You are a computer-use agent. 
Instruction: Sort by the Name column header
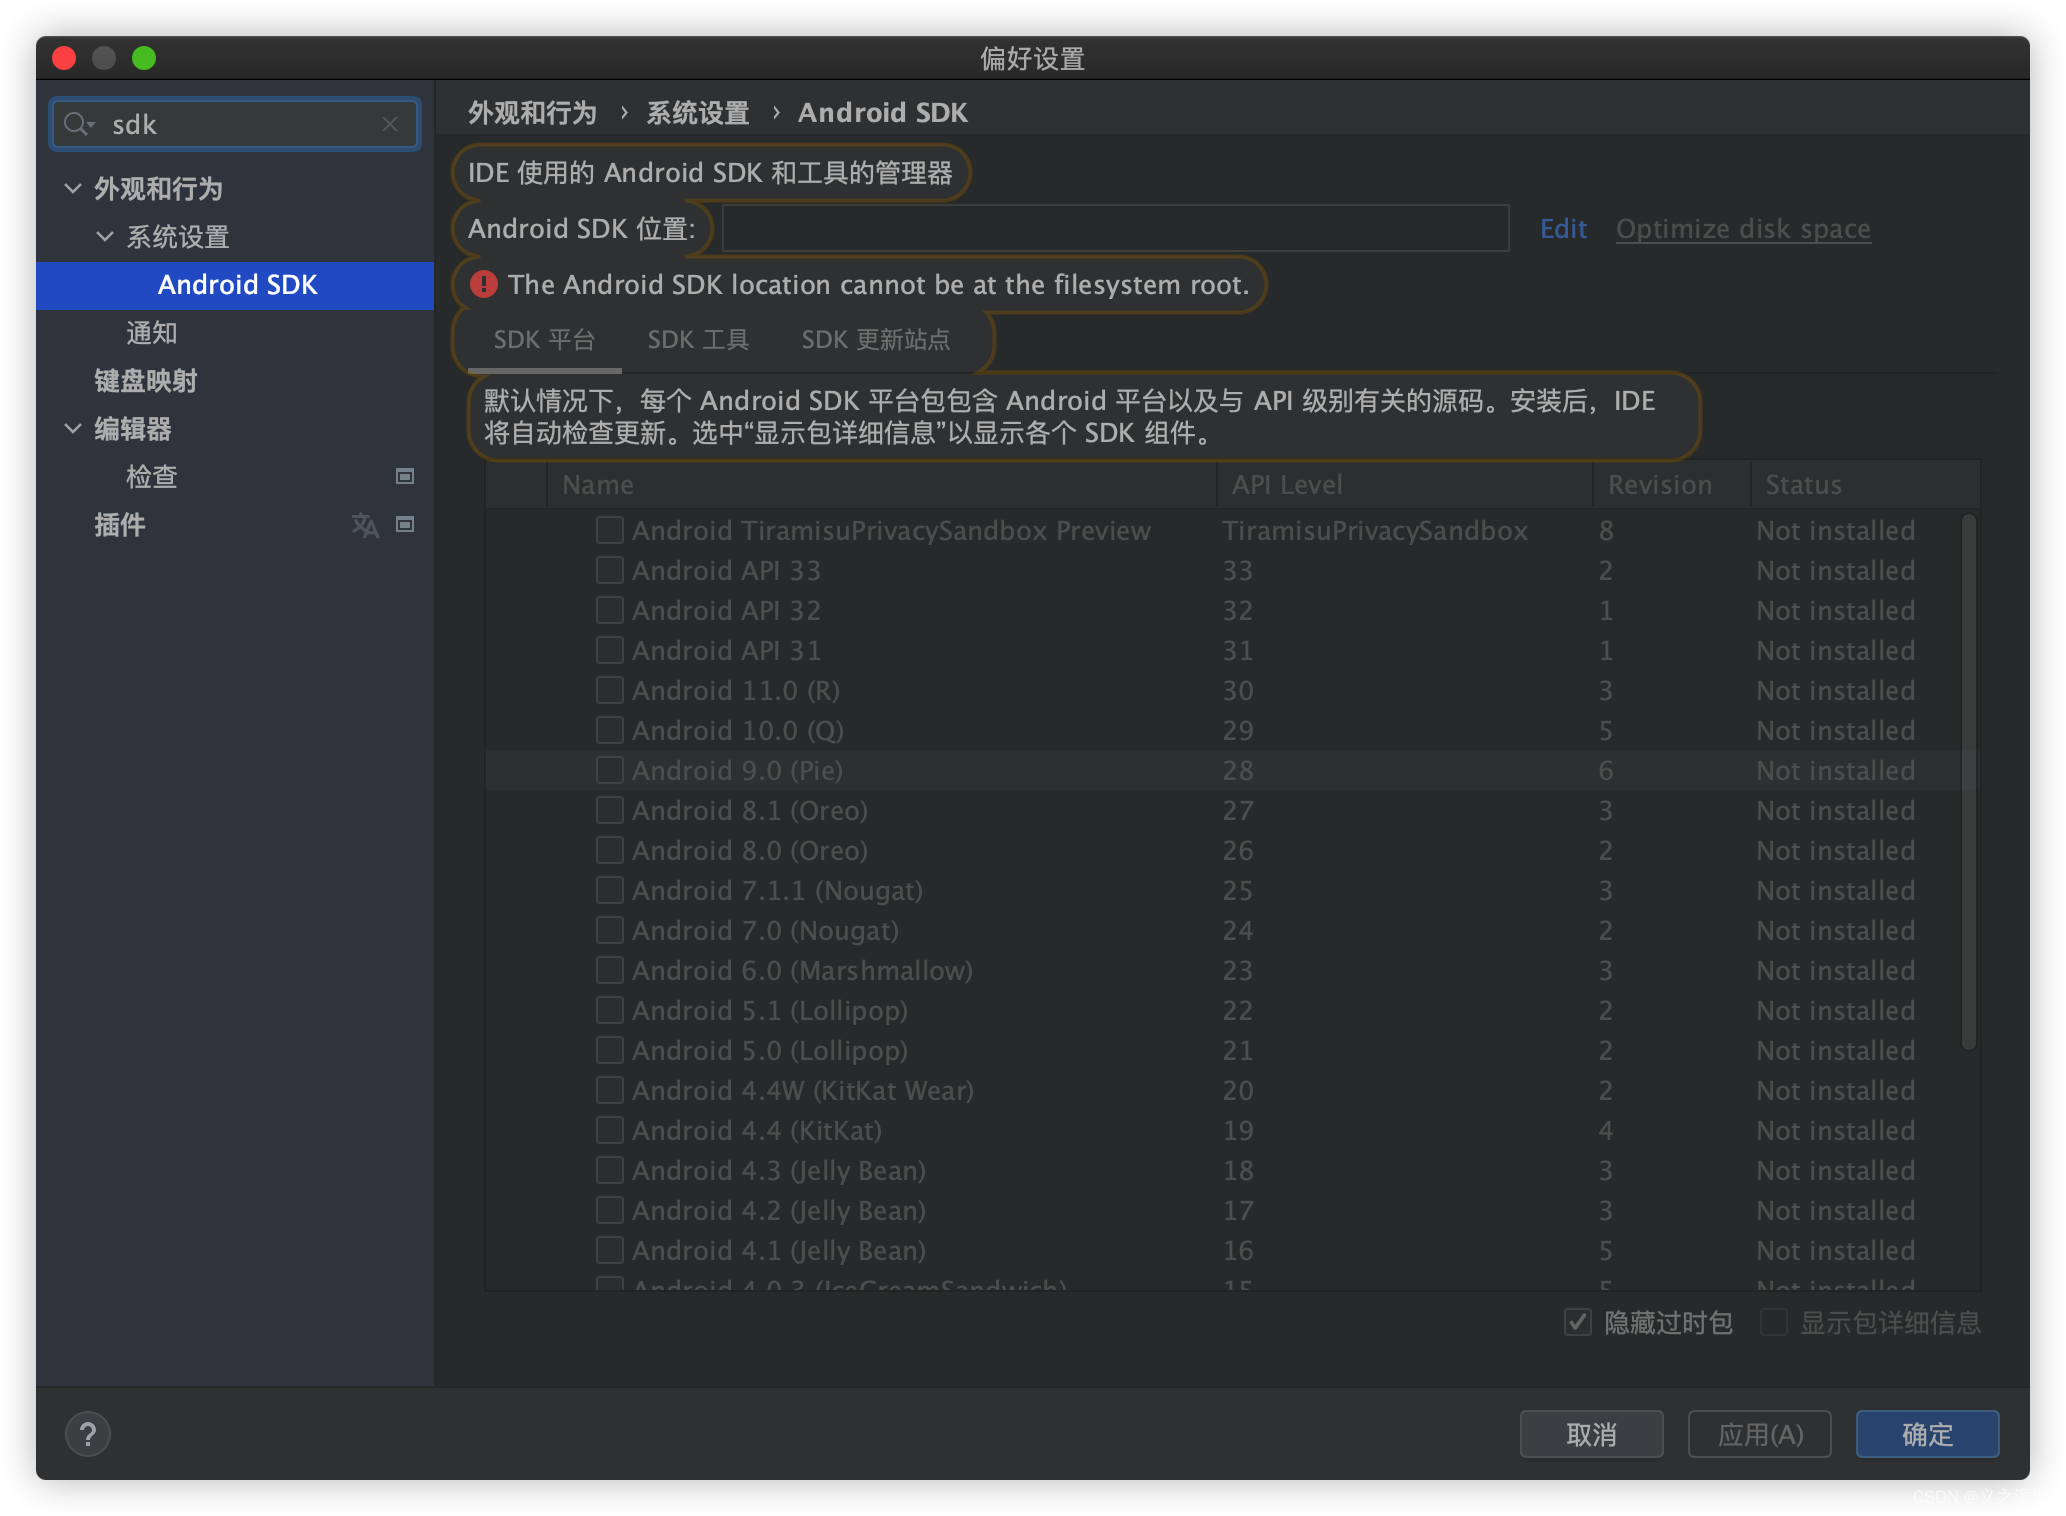click(882, 485)
